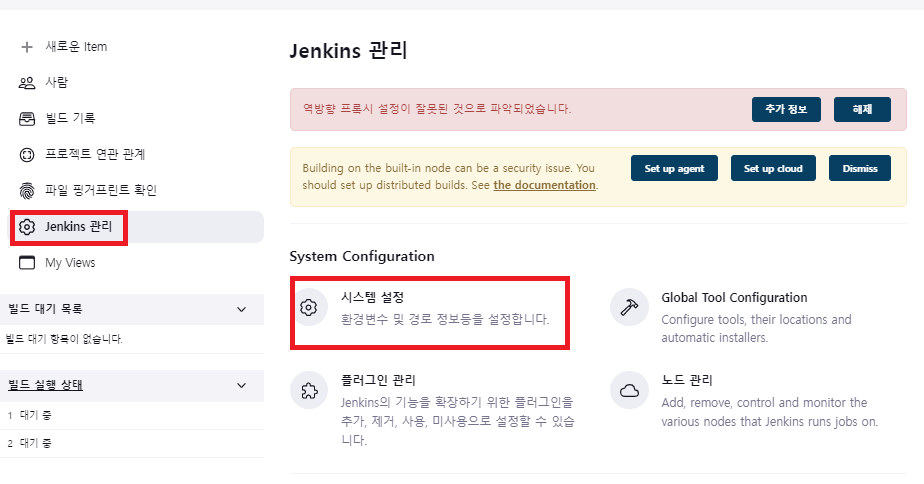
Task: Click the Set up agent button
Action: point(674,168)
